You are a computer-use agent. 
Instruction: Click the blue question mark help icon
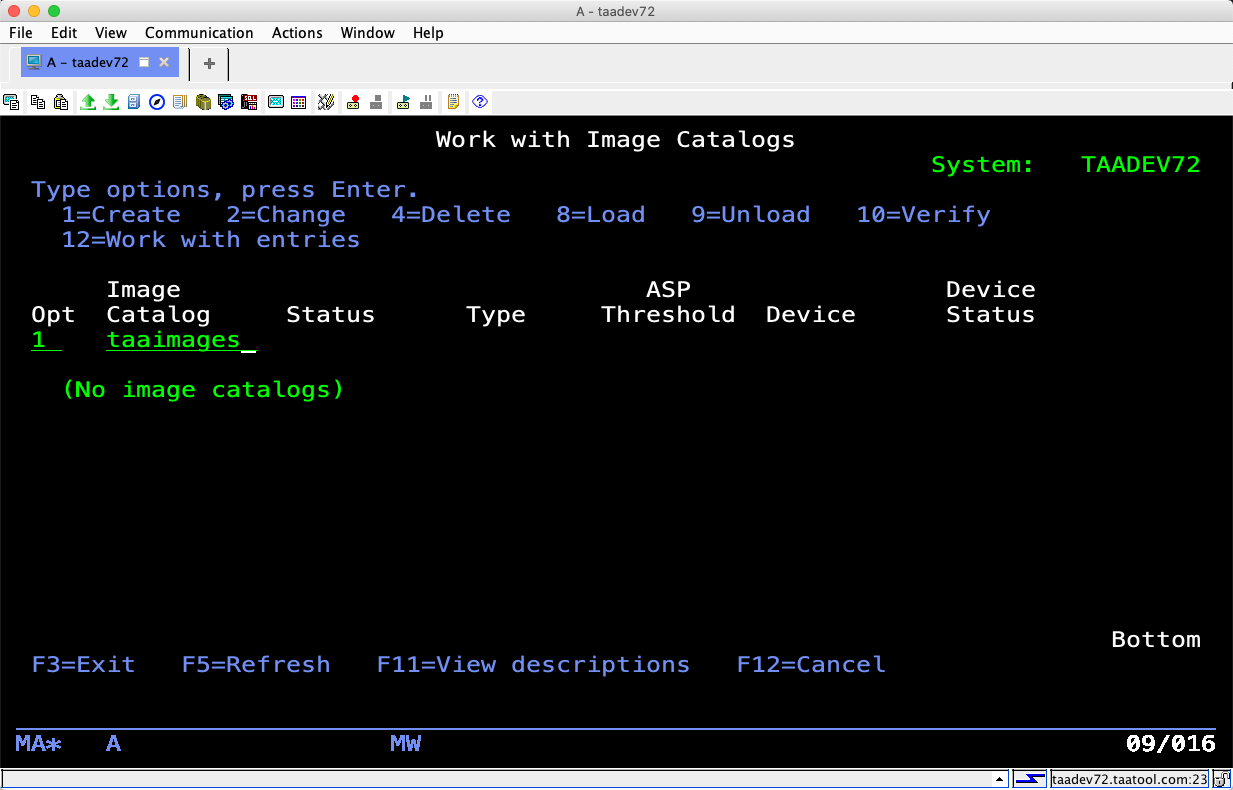click(x=480, y=102)
